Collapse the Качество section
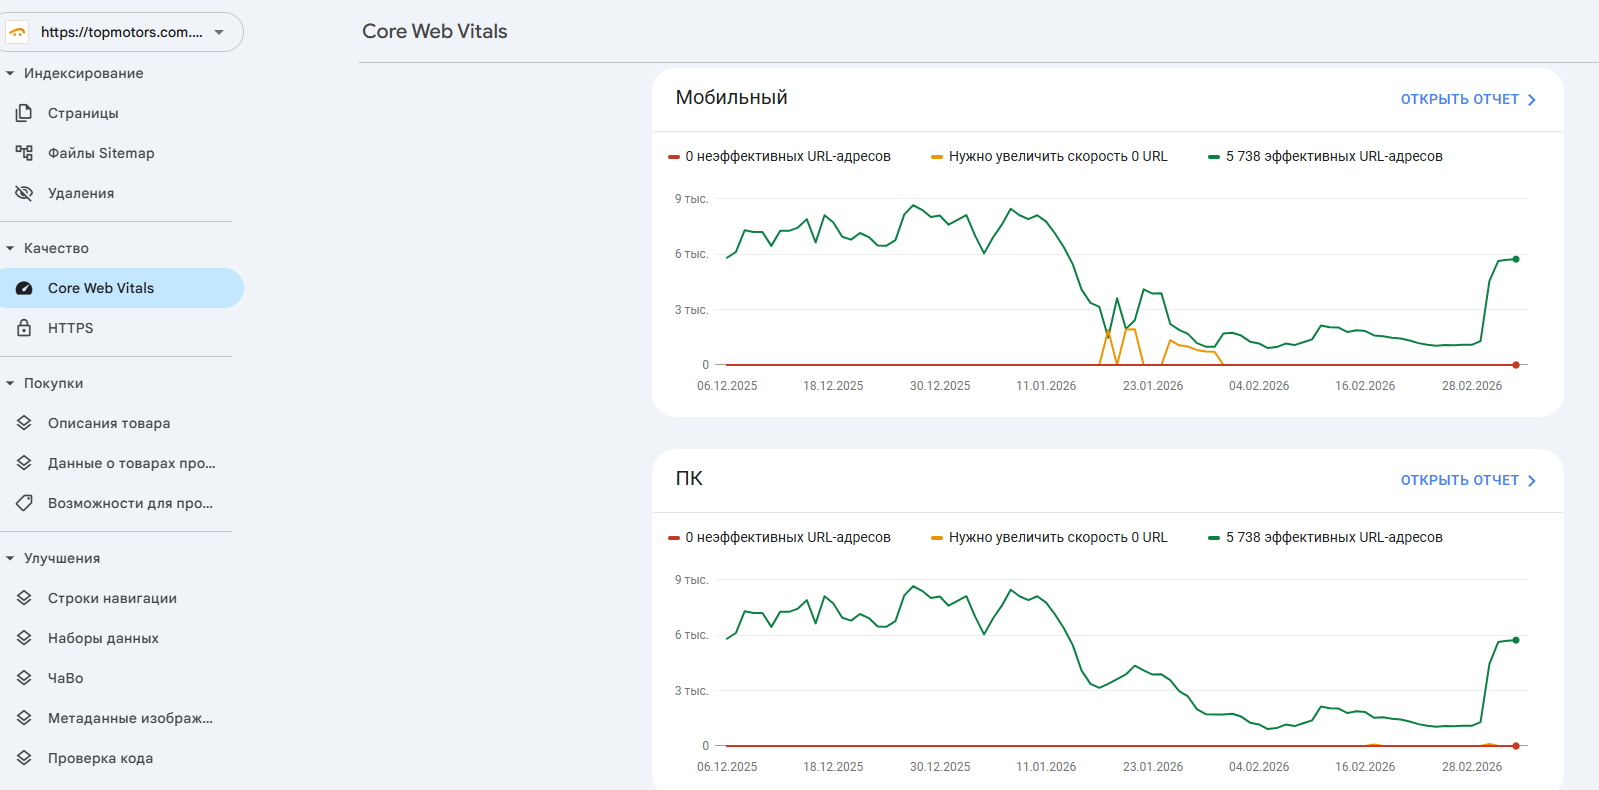 [x=10, y=248]
